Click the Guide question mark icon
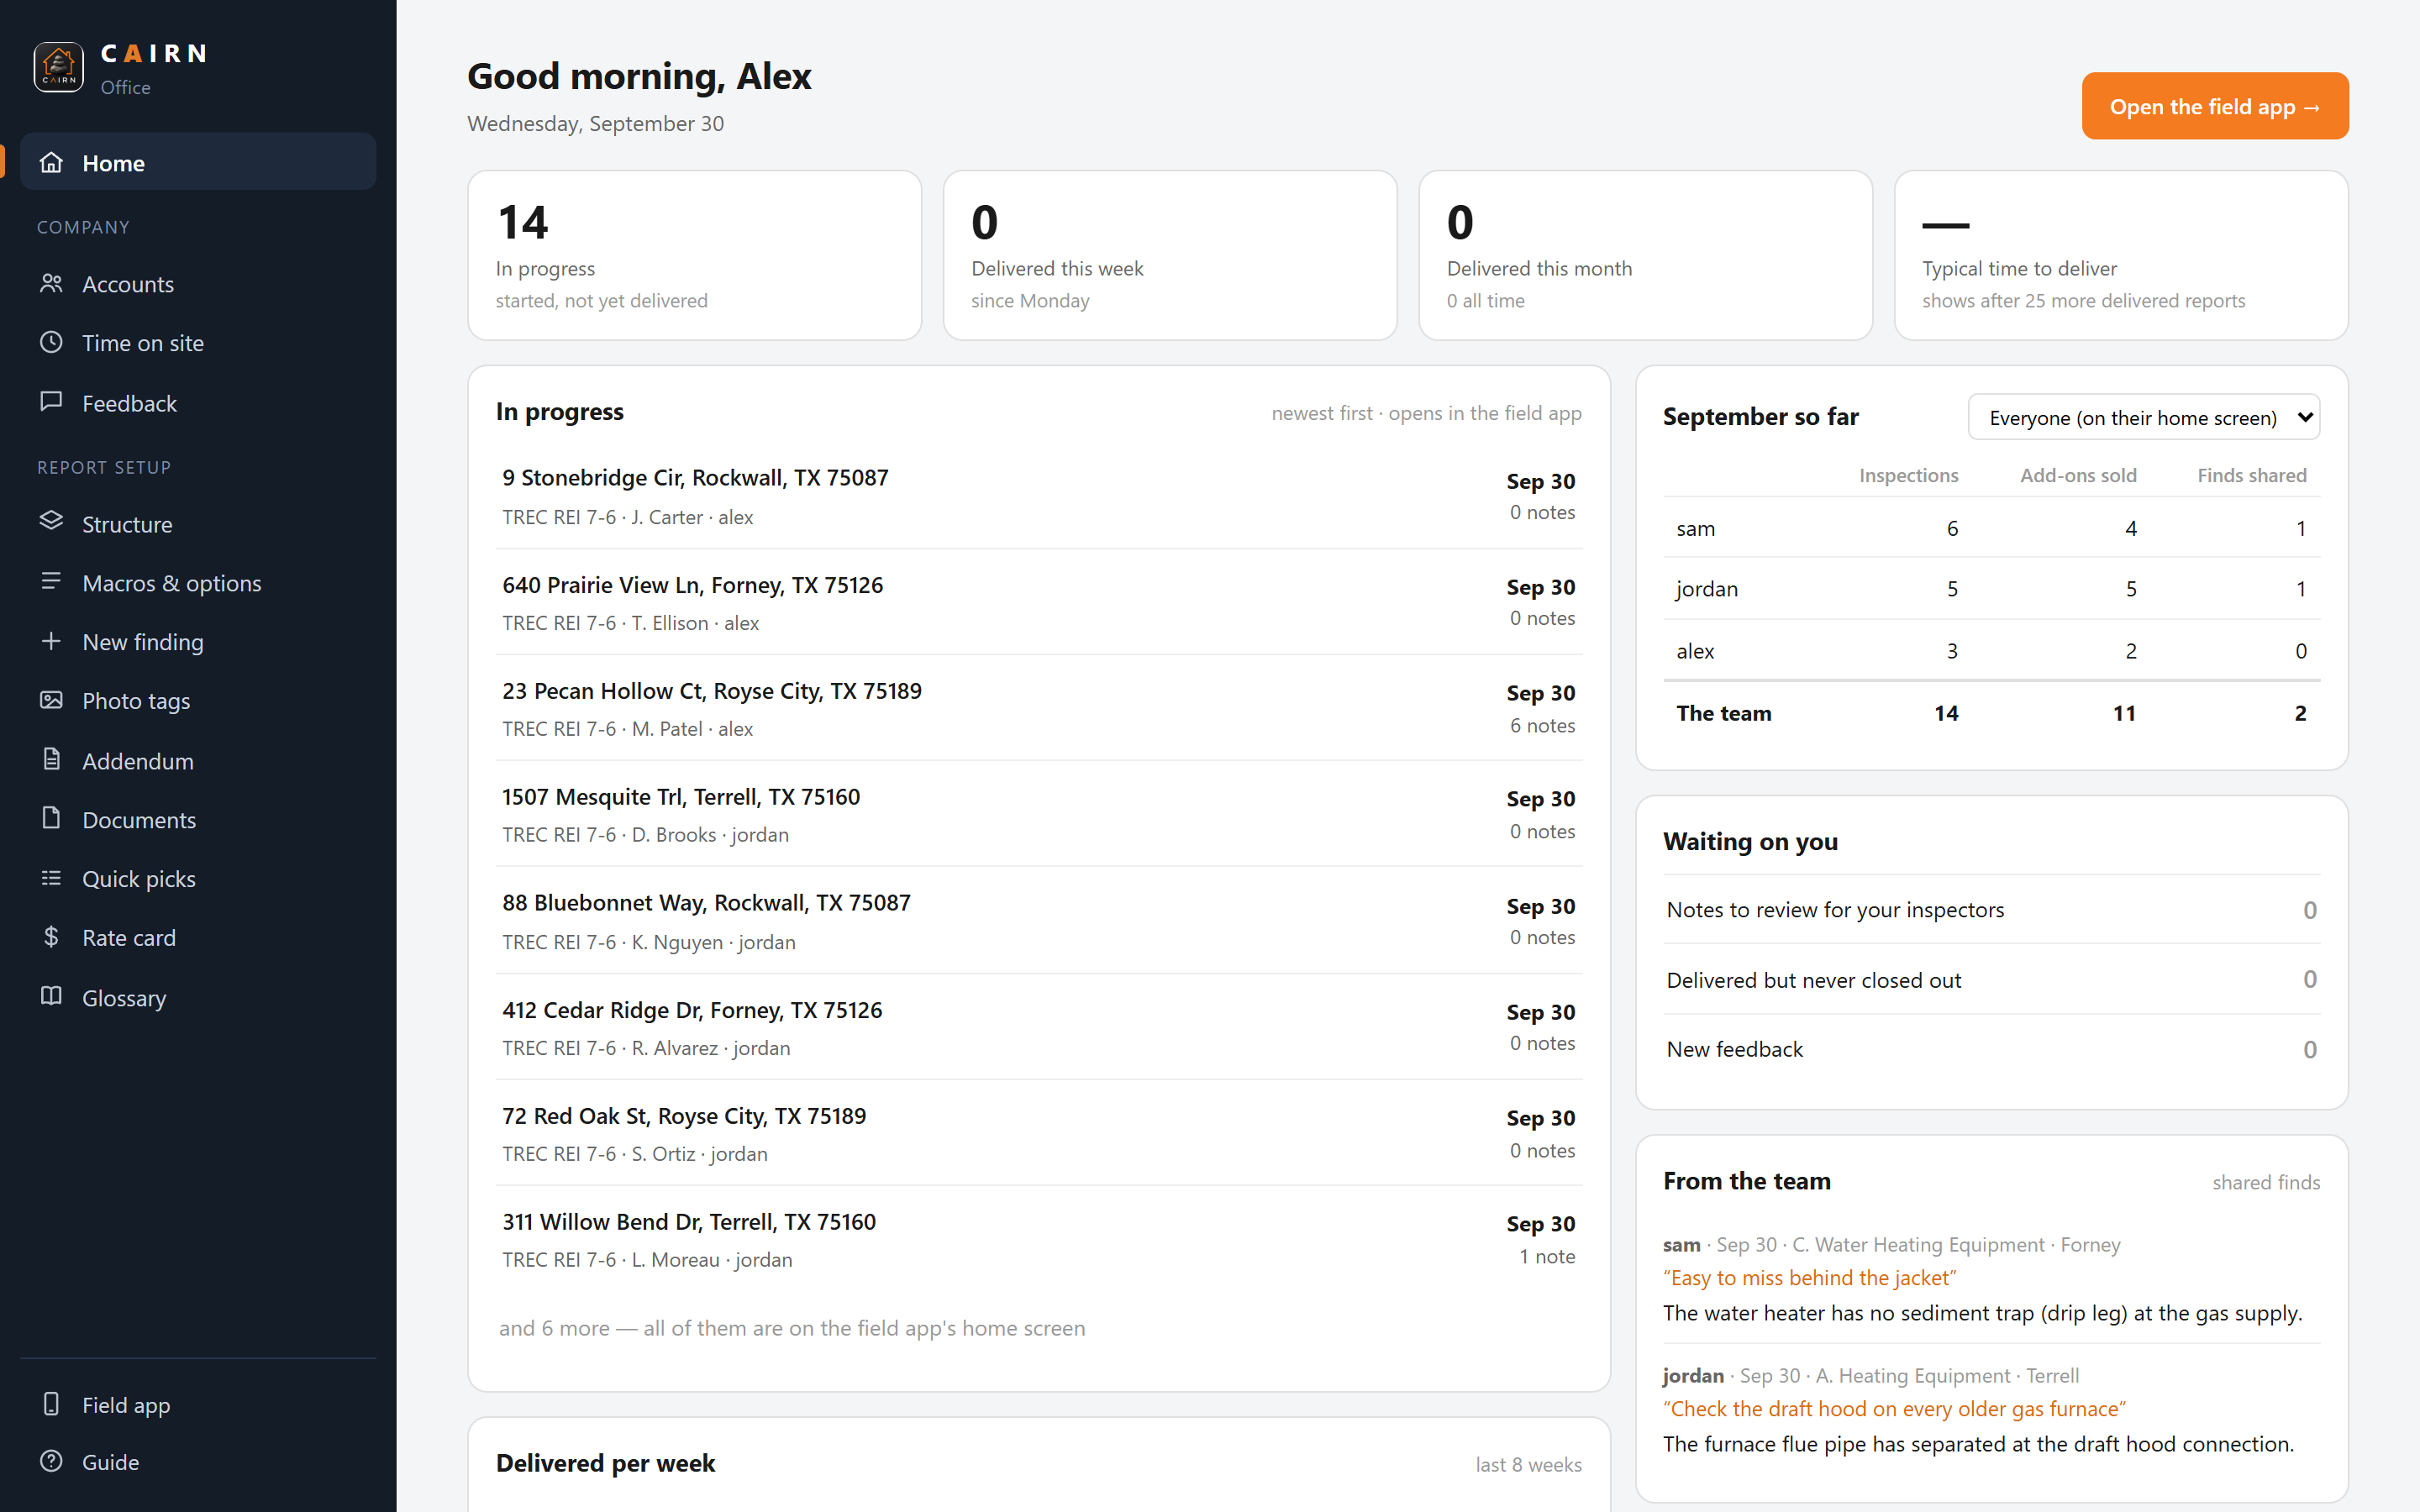 coord(51,1461)
